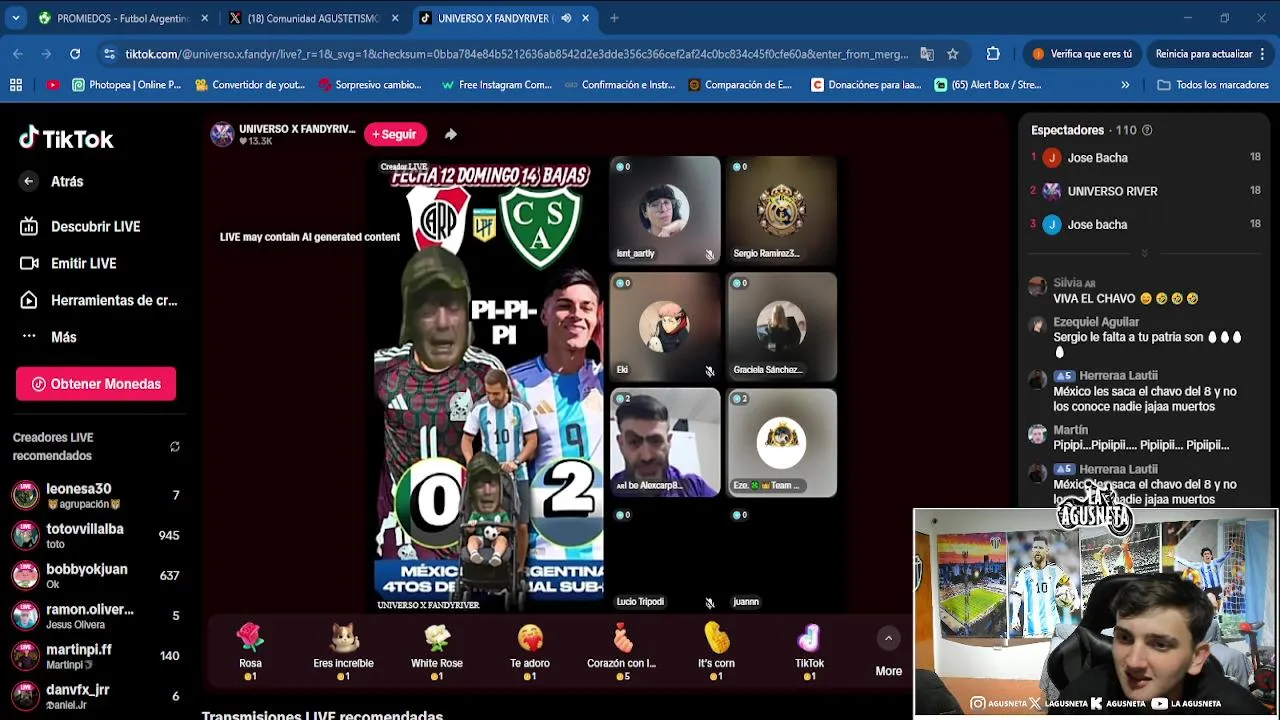Open Graciela Sánchez guest tile
Screen dimensions: 1280x720
point(782,326)
